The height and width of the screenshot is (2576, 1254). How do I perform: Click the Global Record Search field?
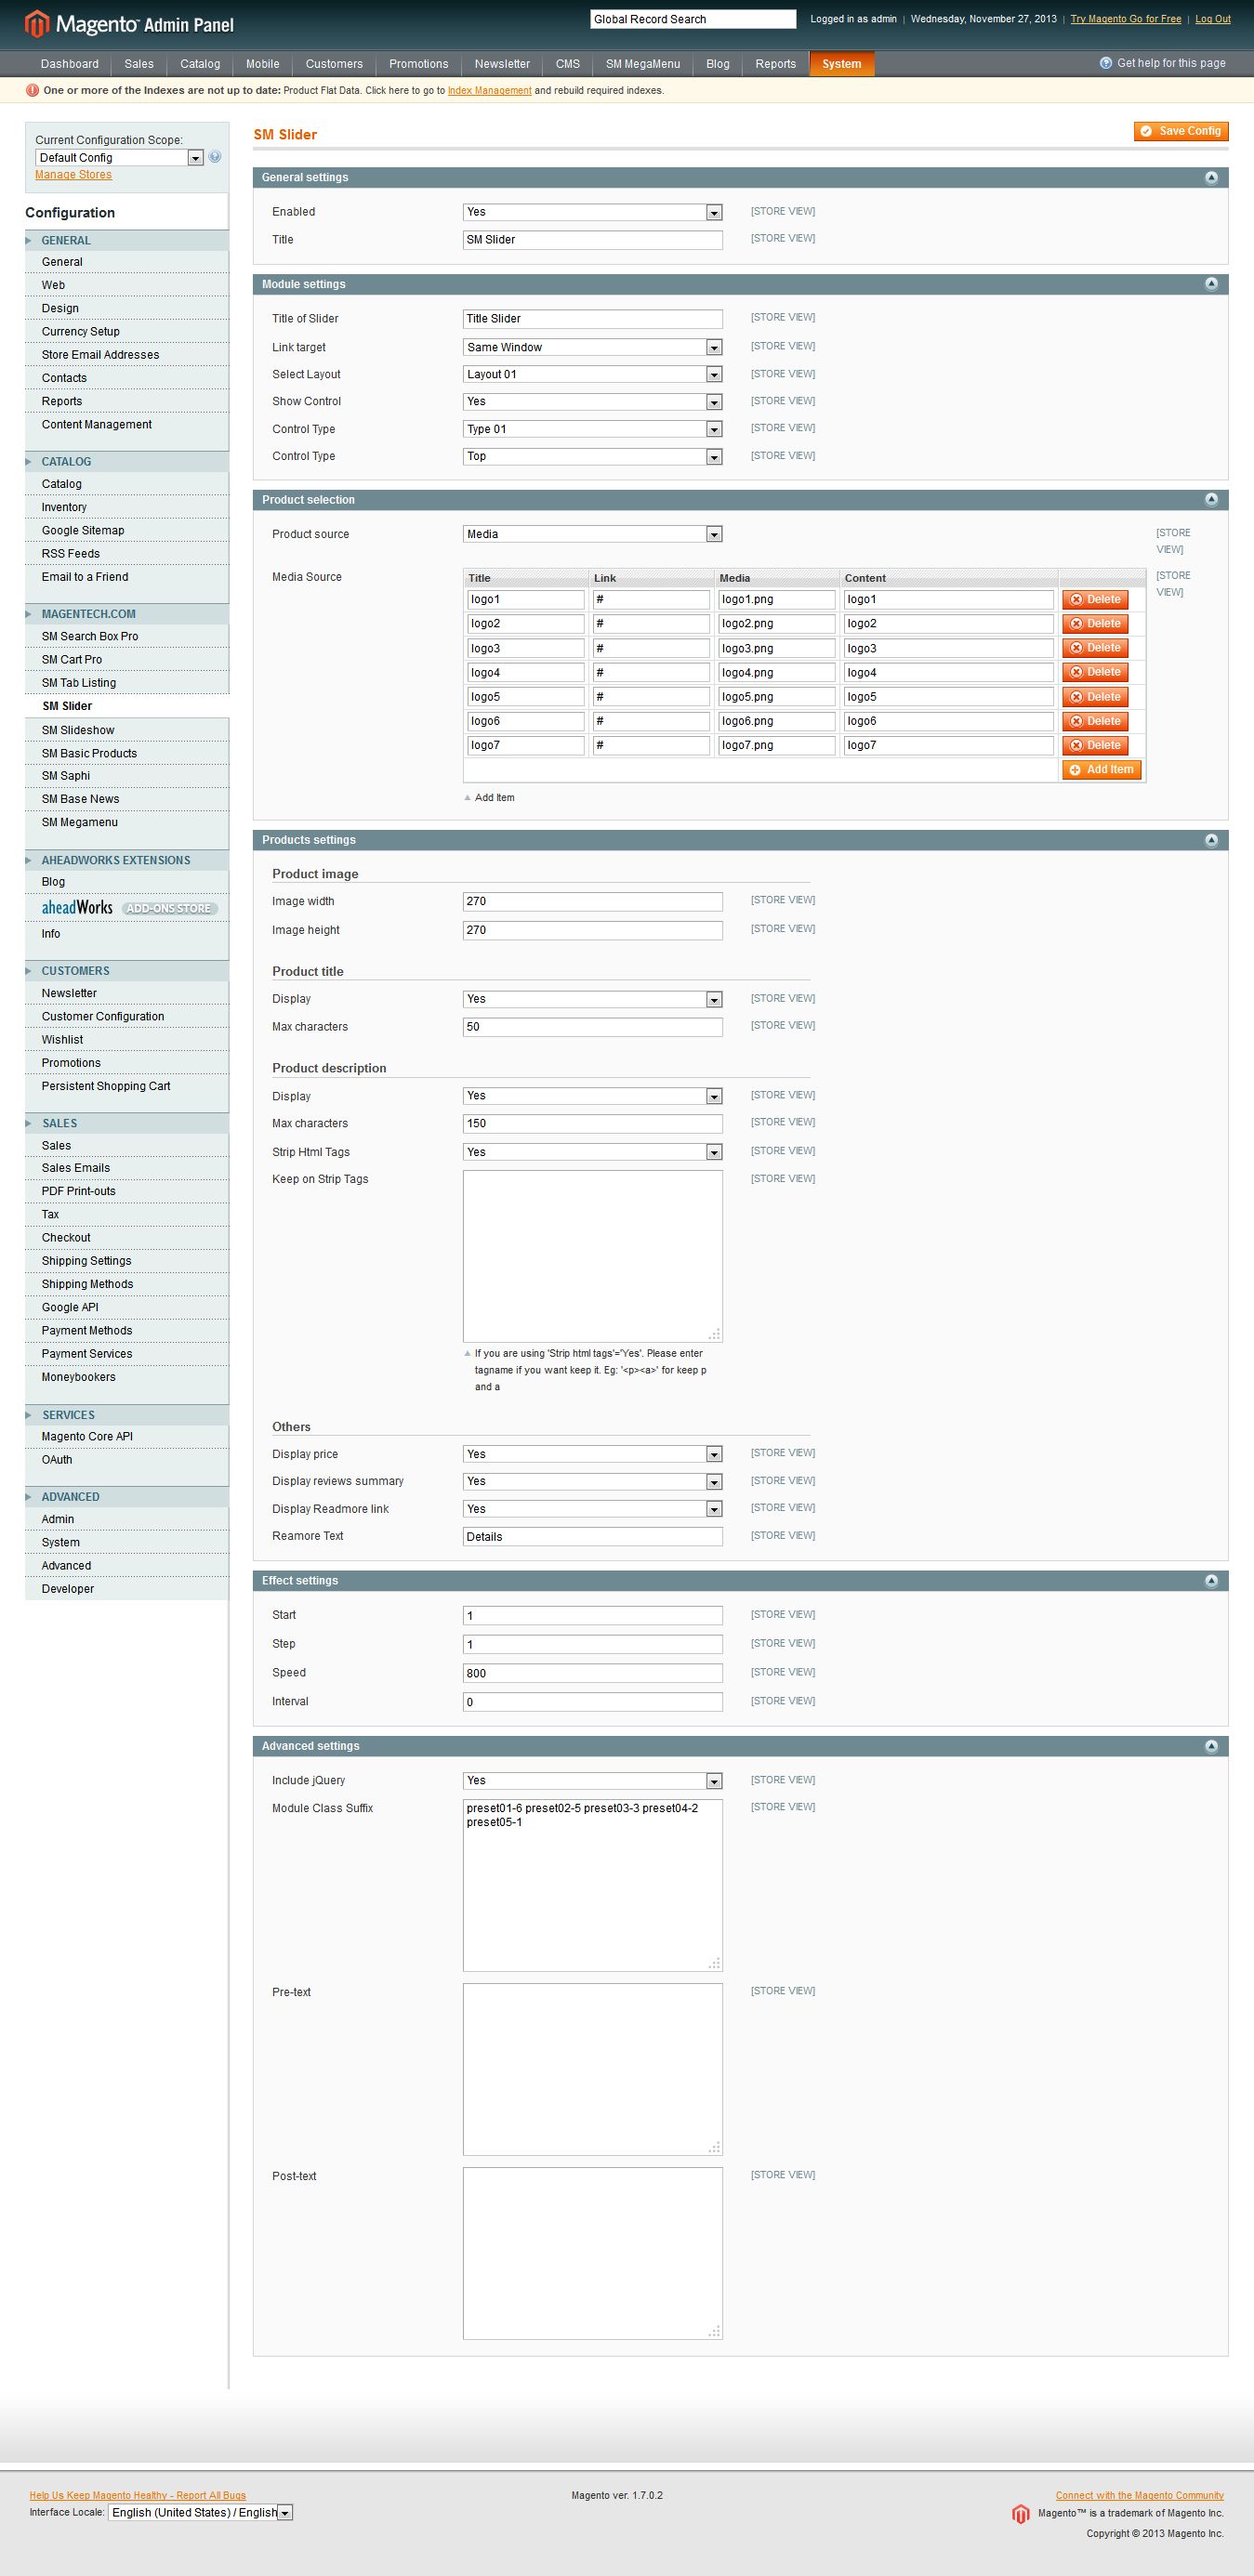click(x=693, y=19)
